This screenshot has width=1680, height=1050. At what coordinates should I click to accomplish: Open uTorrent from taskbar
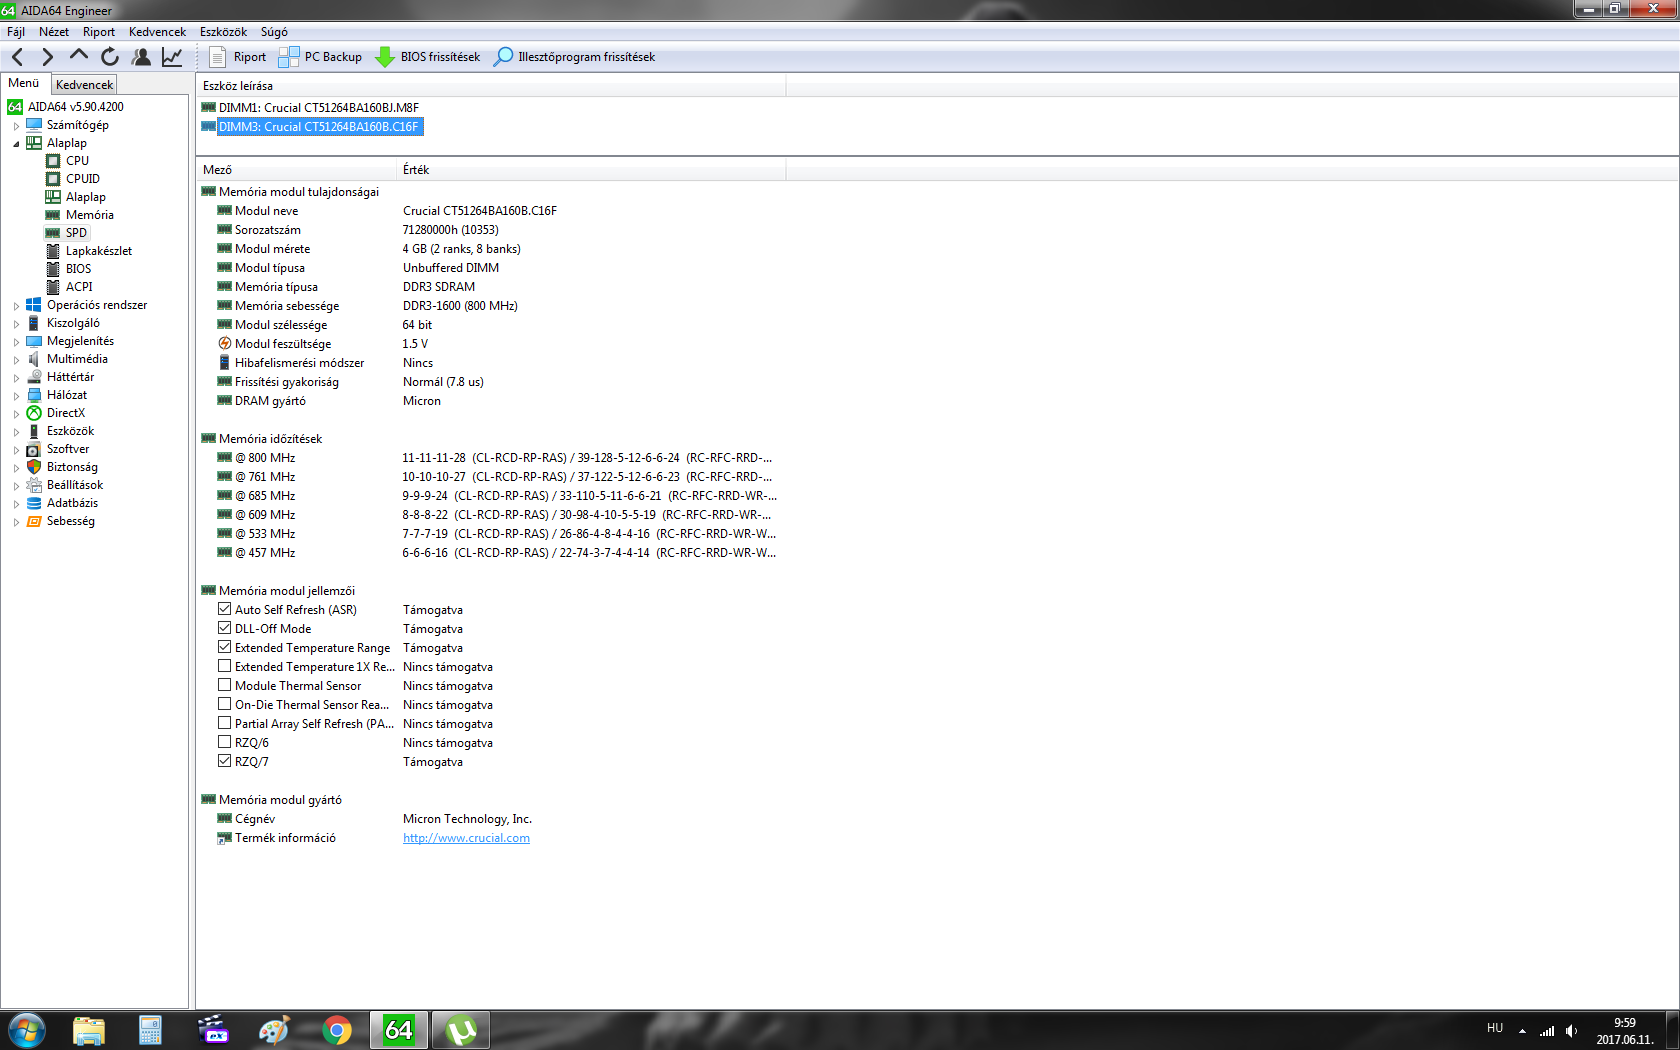461,1030
